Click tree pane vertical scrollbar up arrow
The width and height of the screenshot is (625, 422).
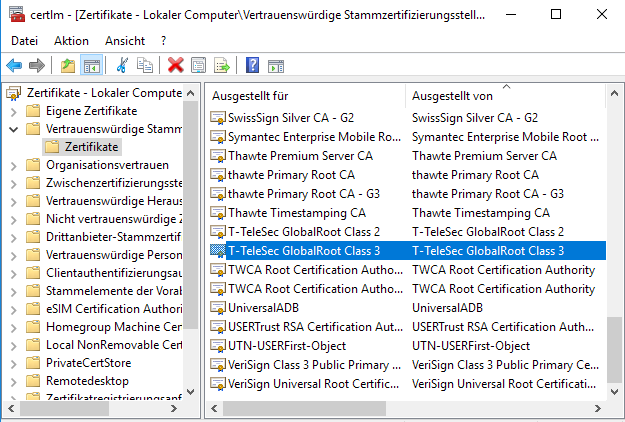point(191,93)
